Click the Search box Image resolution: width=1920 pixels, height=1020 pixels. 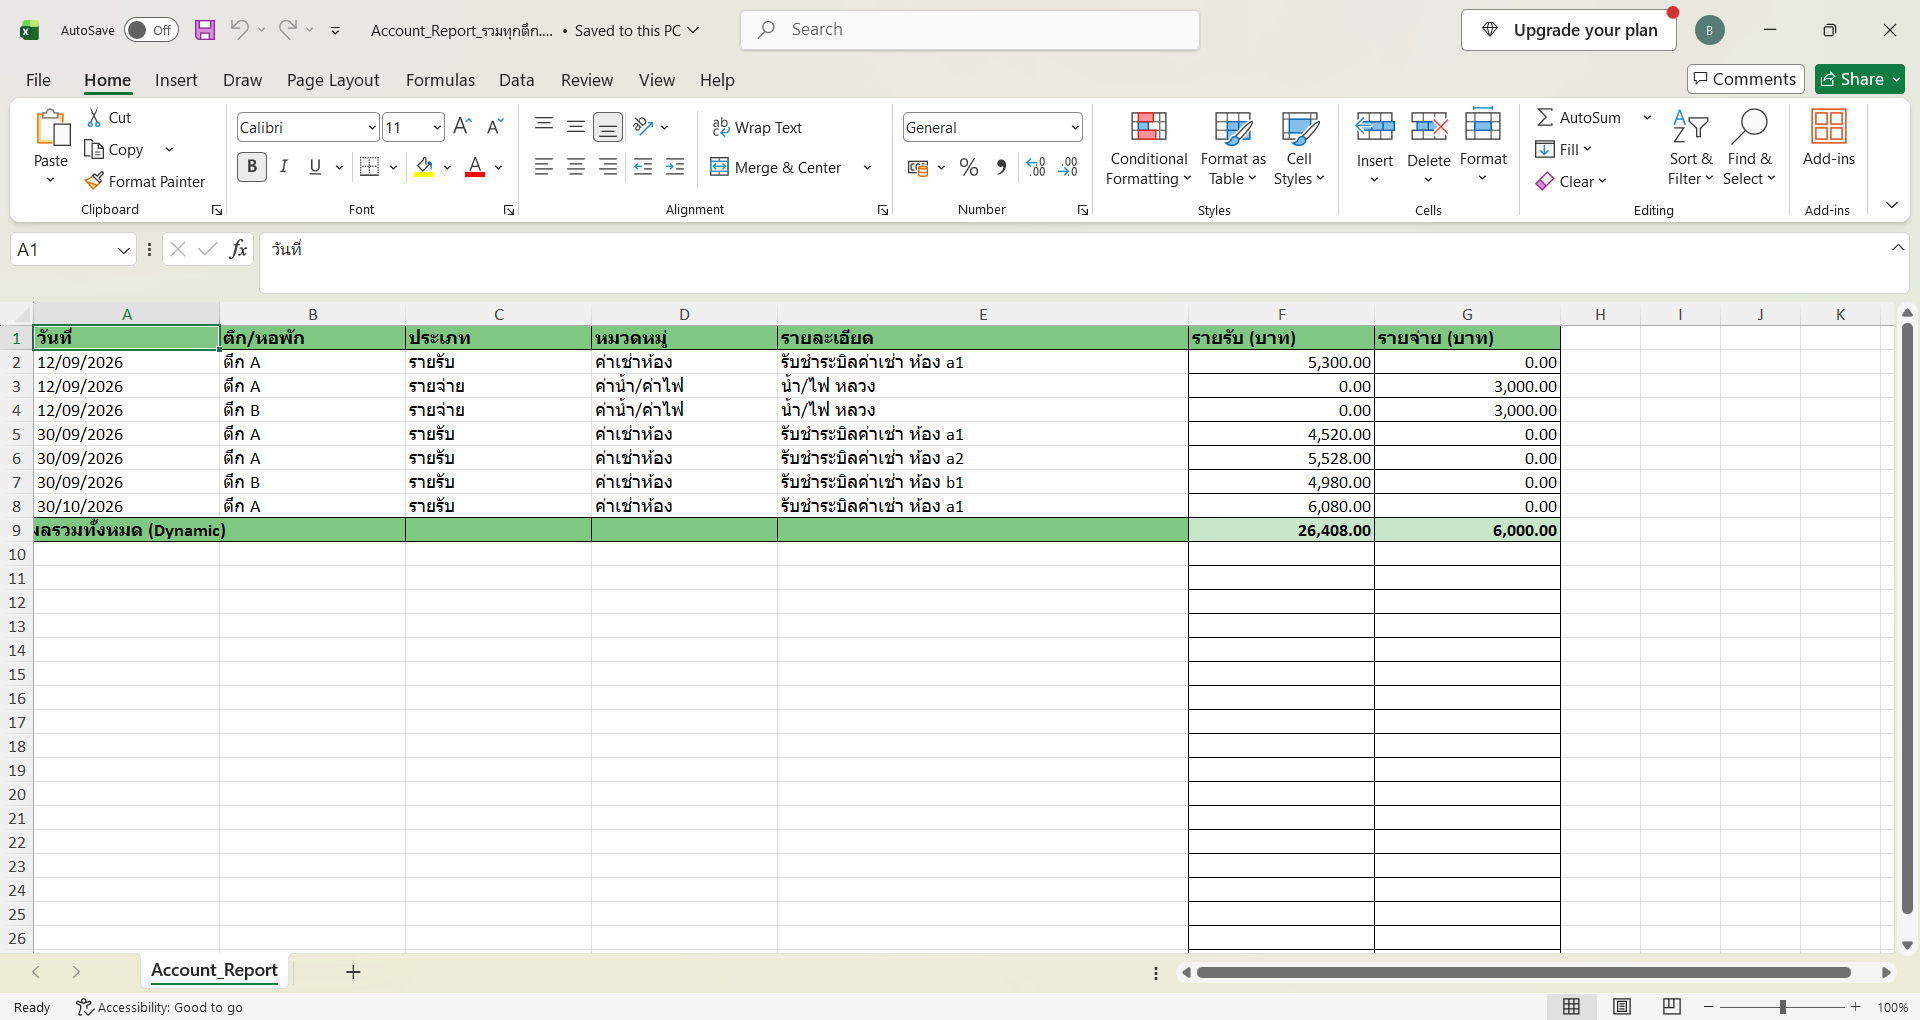pyautogui.click(x=970, y=30)
